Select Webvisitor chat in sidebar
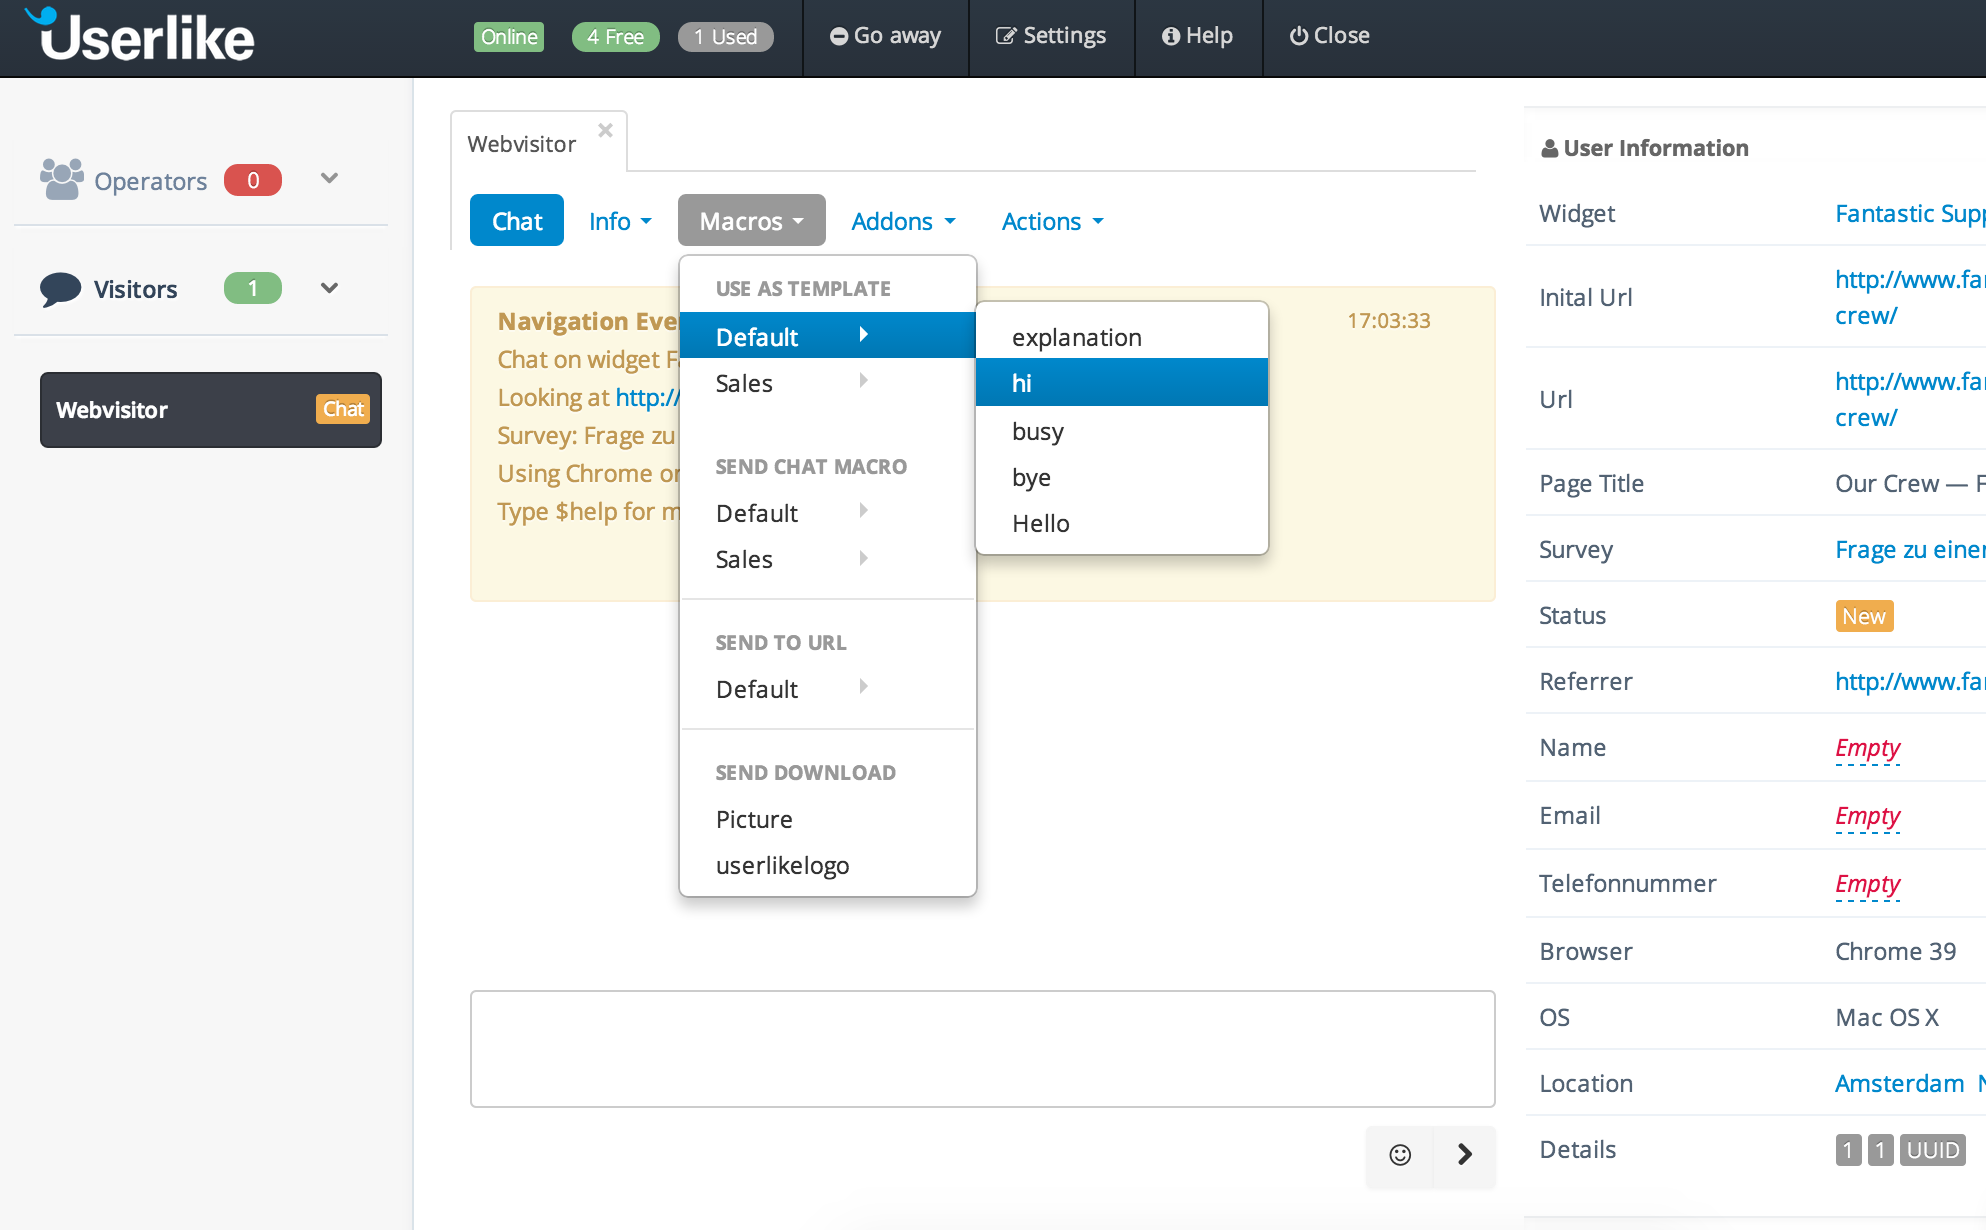Viewport: 1986px width, 1230px height. tap(211, 410)
